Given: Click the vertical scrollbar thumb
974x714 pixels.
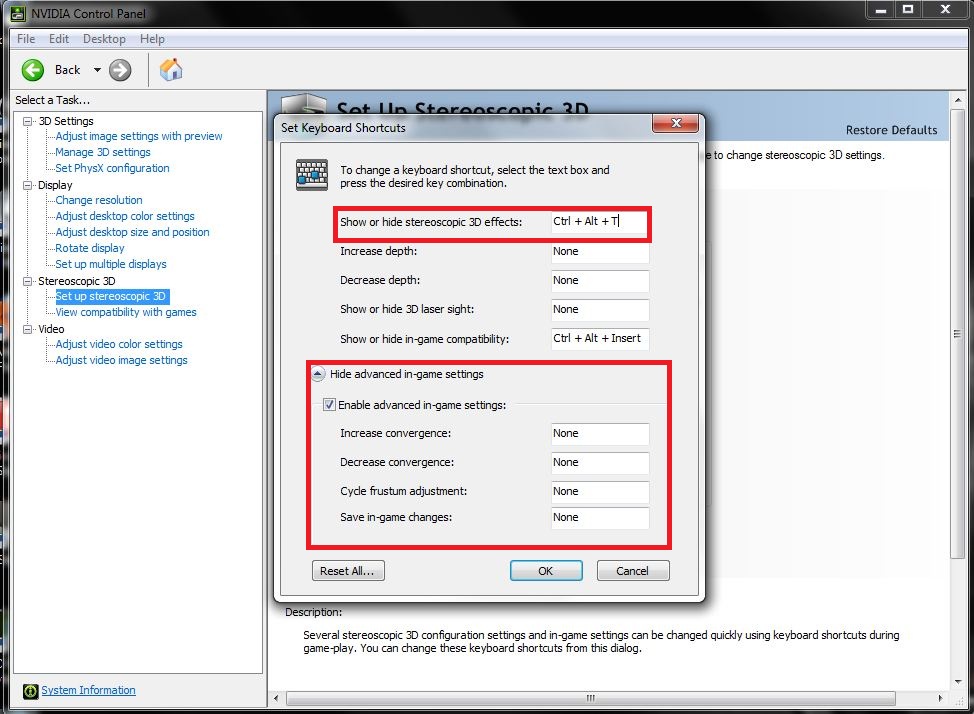Looking at the screenshot, I should point(957,334).
